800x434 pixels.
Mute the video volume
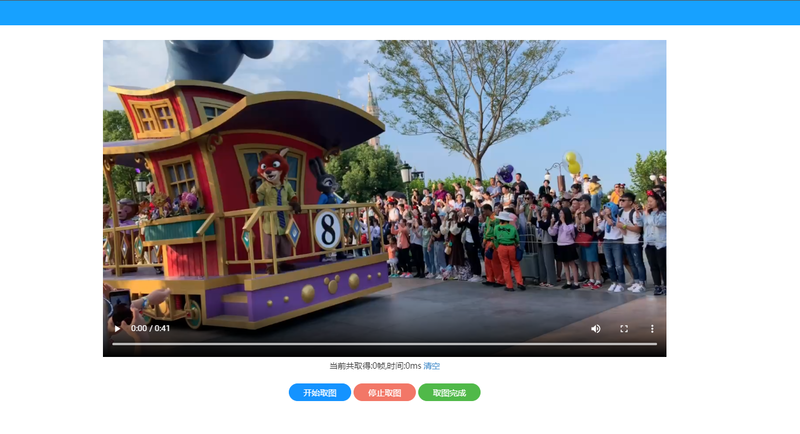tap(595, 329)
